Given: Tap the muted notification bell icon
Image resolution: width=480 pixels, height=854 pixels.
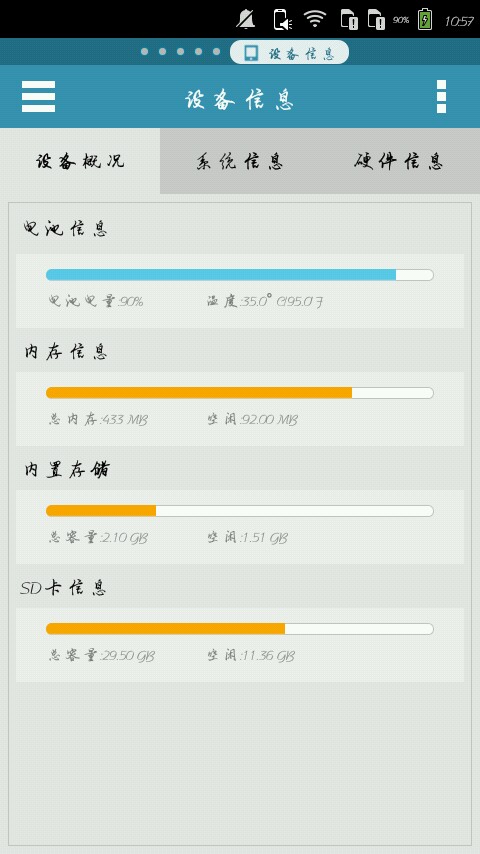Looking at the screenshot, I should 246,20.
